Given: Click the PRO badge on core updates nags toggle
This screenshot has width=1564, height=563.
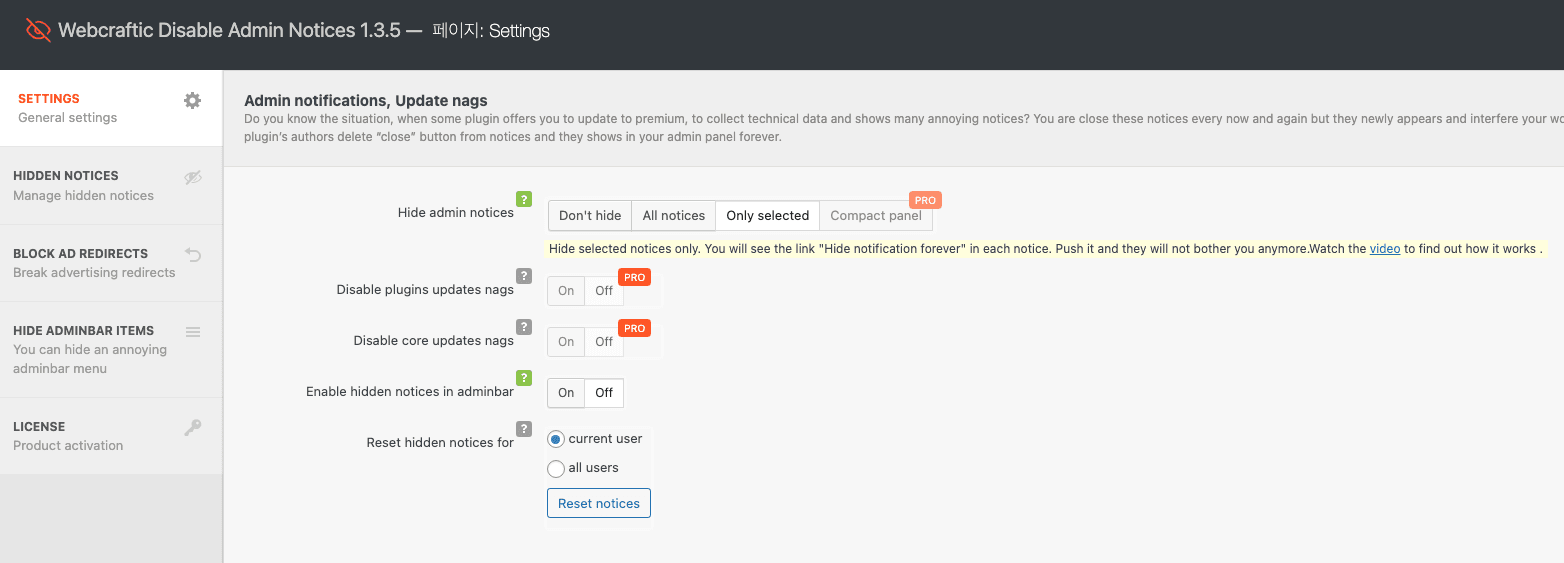Looking at the screenshot, I should [634, 328].
